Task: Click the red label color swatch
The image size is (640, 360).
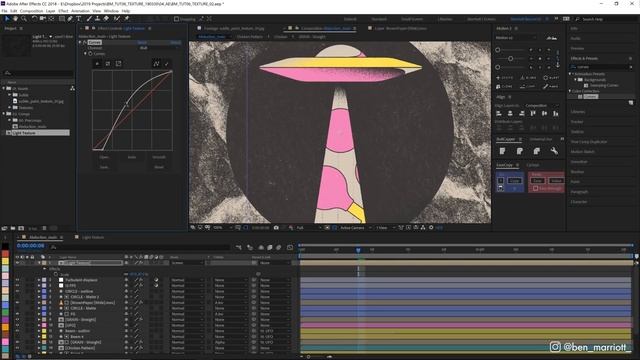Action: coord(5,253)
